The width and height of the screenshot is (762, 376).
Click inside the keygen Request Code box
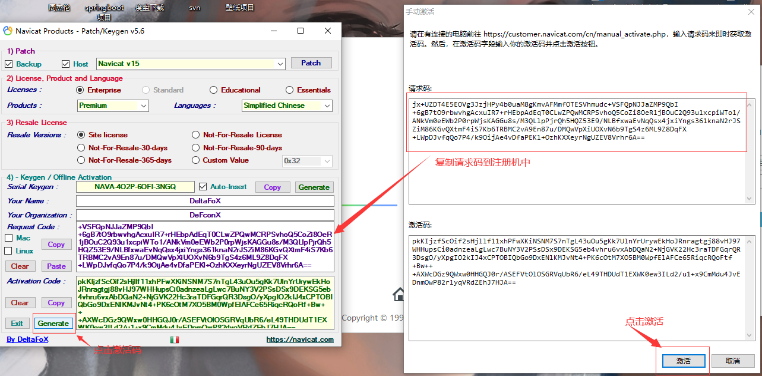[x=205, y=247]
